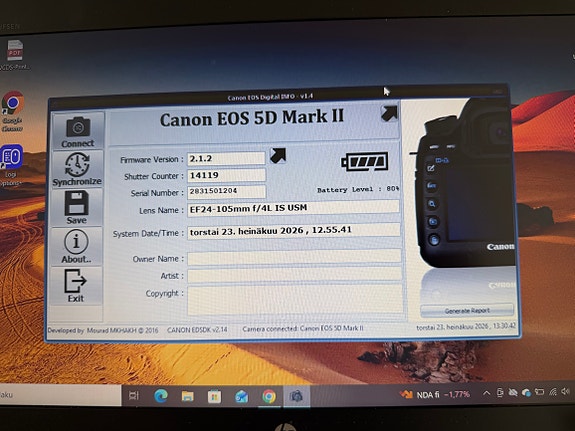The height and width of the screenshot is (431, 575).
Task: Select the Firmware Version field 2.1.2
Action: 226,158
